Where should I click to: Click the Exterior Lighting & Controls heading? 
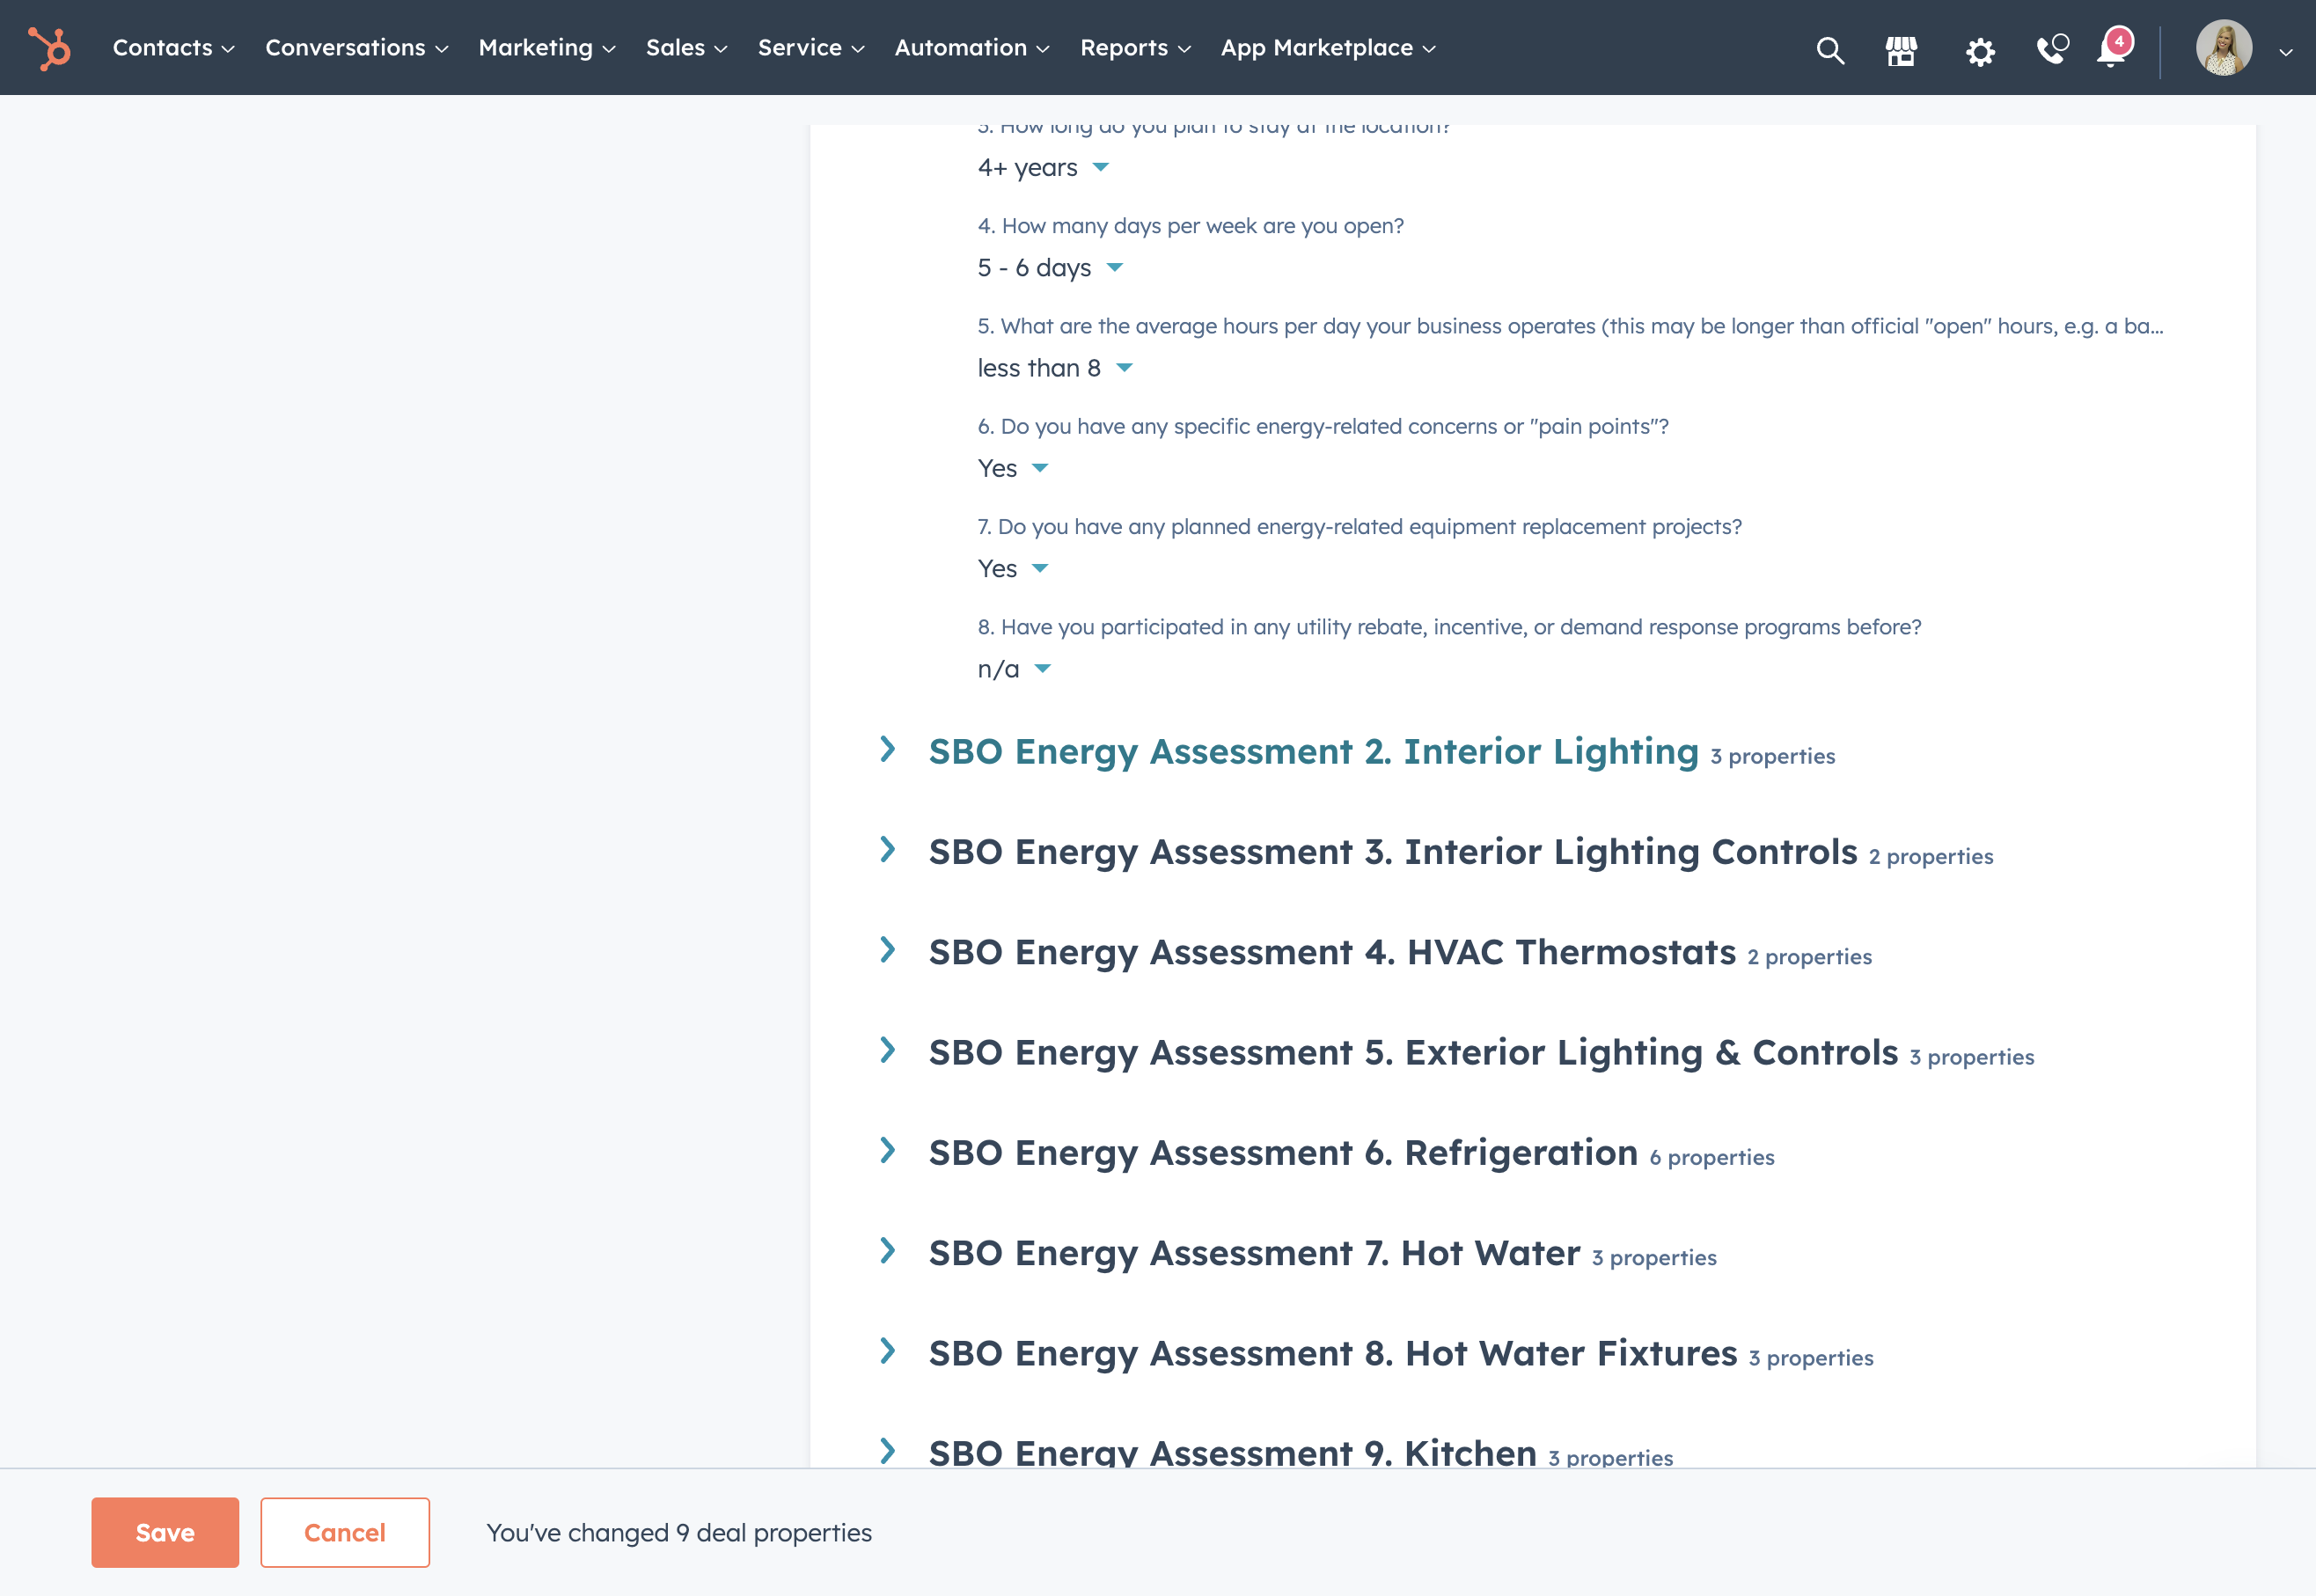pyautogui.click(x=1413, y=1053)
